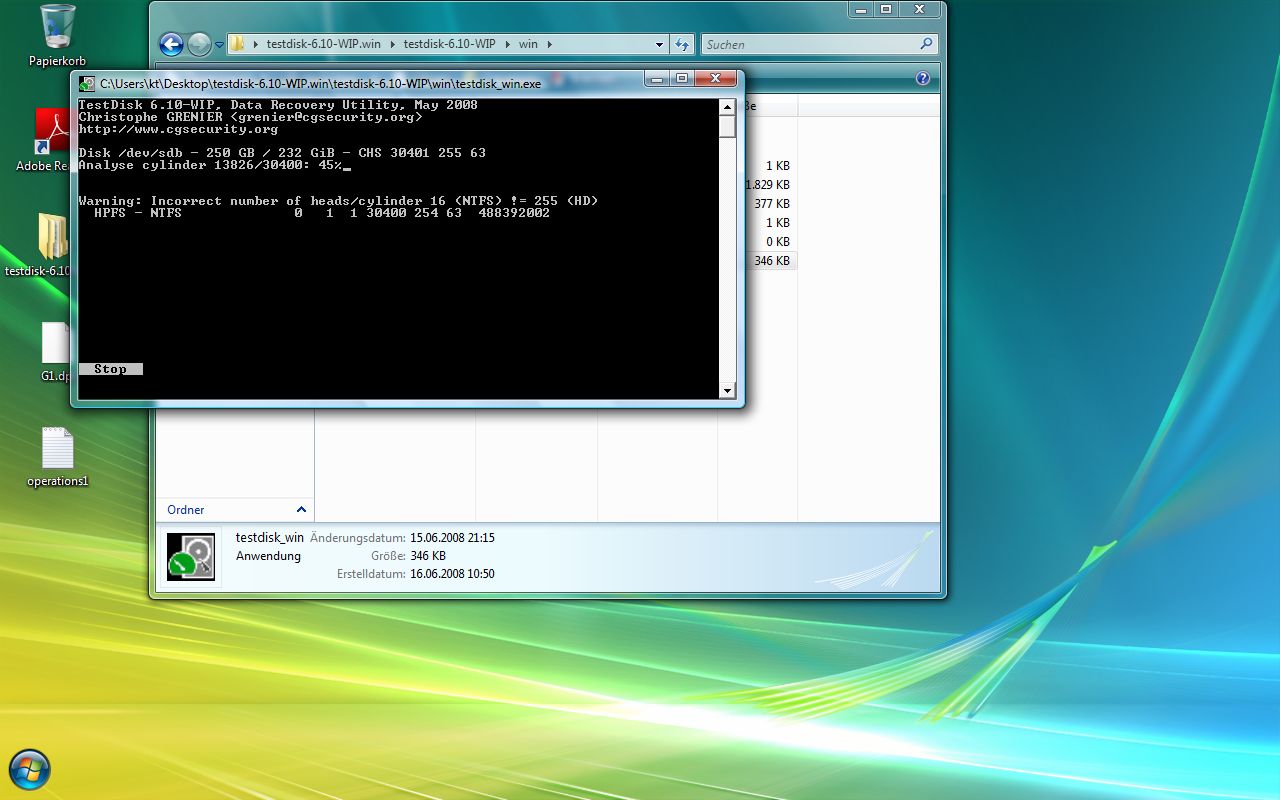Click the Disk /dev/sdb info line
The width and height of the screenshot is (1280, 800).
(282, 153)
